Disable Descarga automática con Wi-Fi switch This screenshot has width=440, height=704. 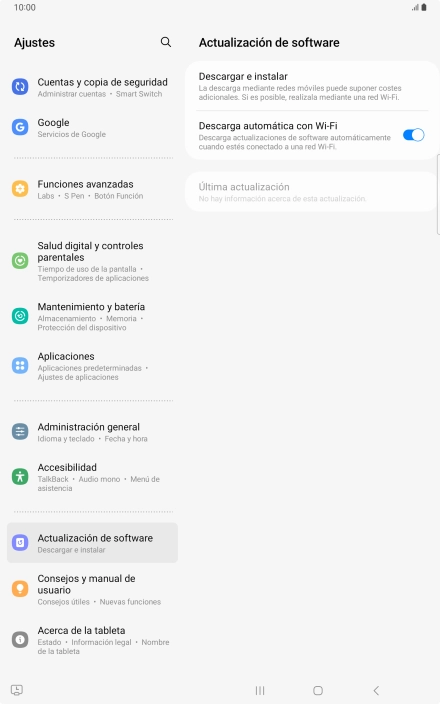tap(414, 135)
